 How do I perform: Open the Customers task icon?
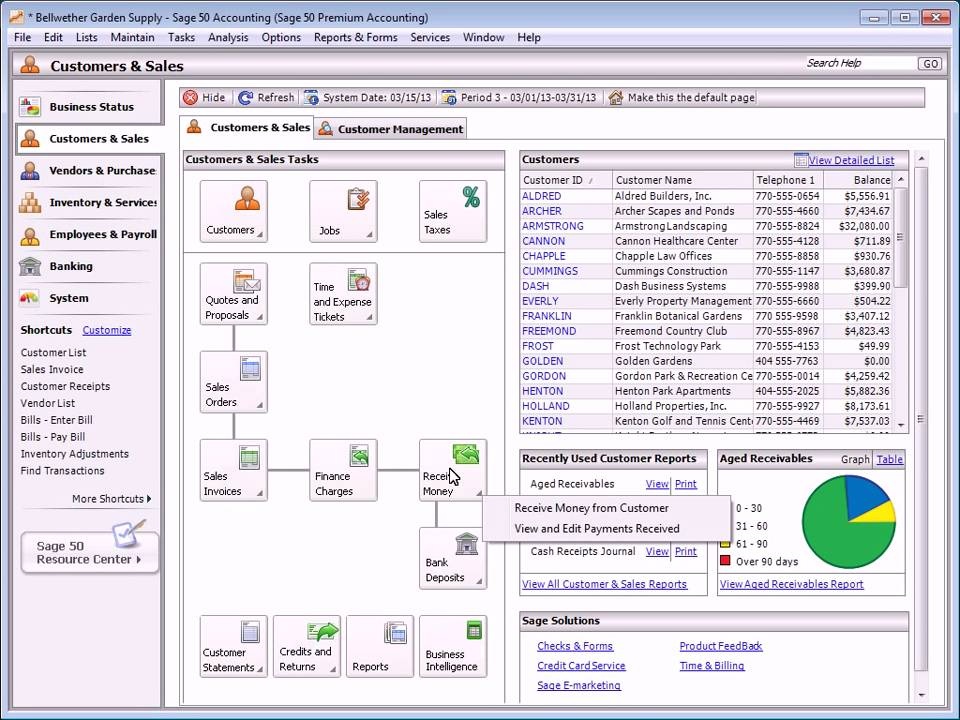point(233,211)
